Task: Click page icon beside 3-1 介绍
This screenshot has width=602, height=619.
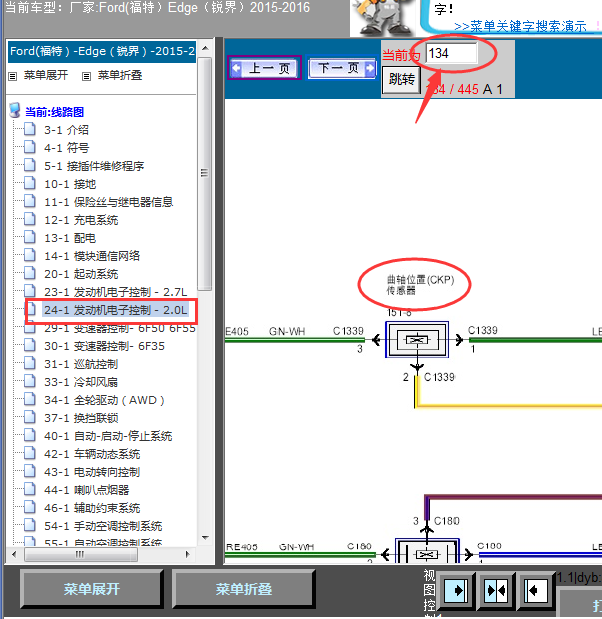Action: click(x=30, y=129)
